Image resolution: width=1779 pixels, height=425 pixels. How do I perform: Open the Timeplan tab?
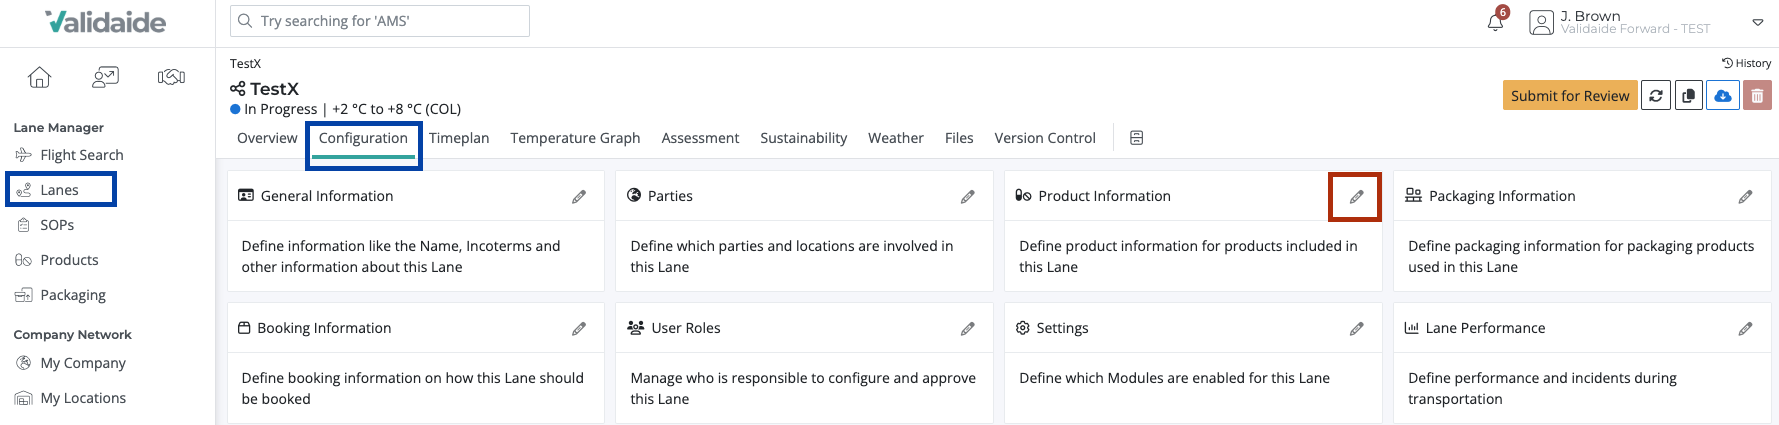[459, 138]
